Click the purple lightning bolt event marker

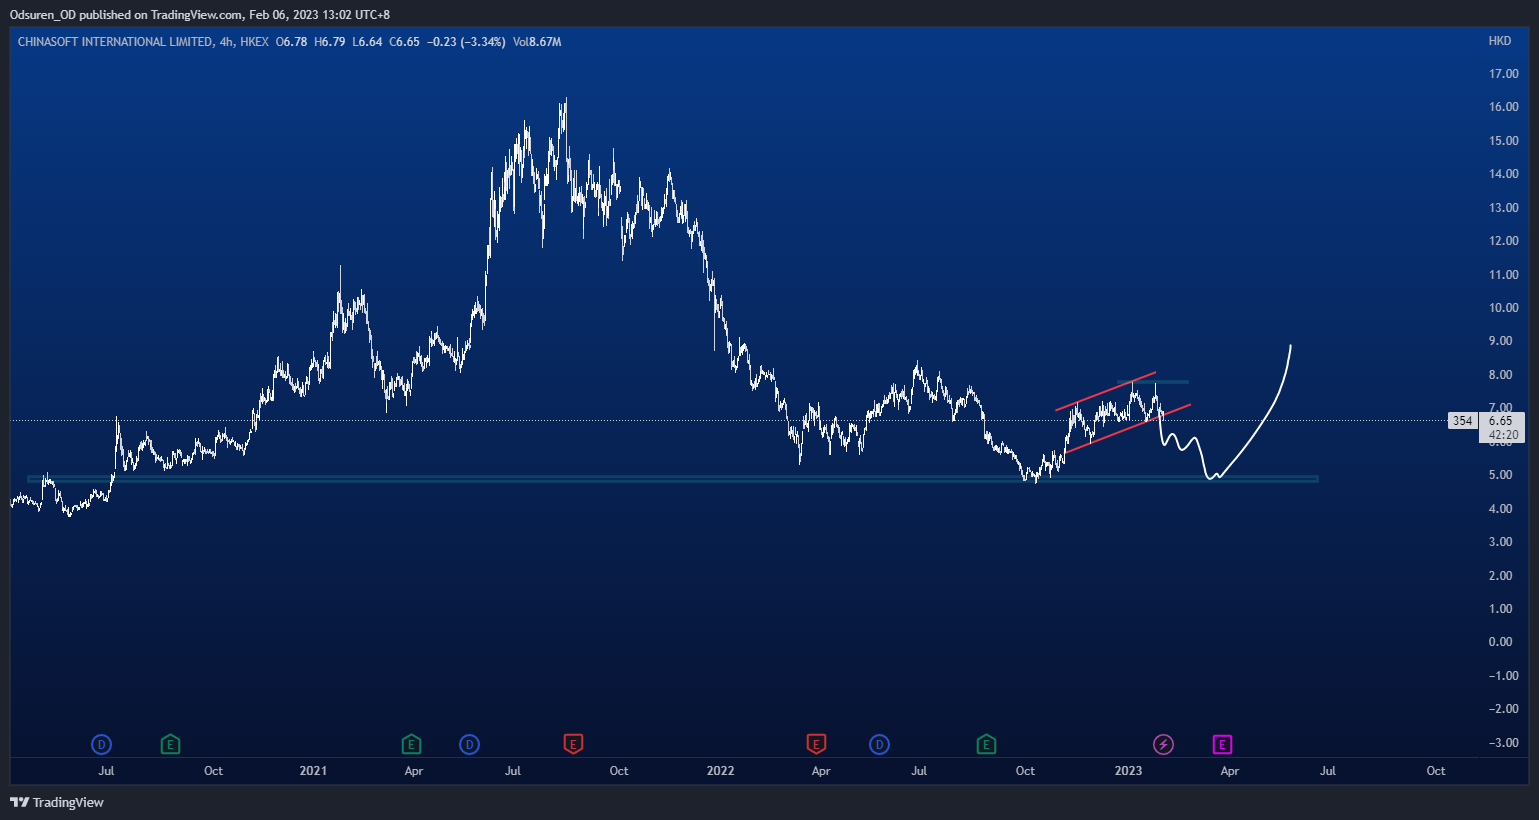point(1163,744)
